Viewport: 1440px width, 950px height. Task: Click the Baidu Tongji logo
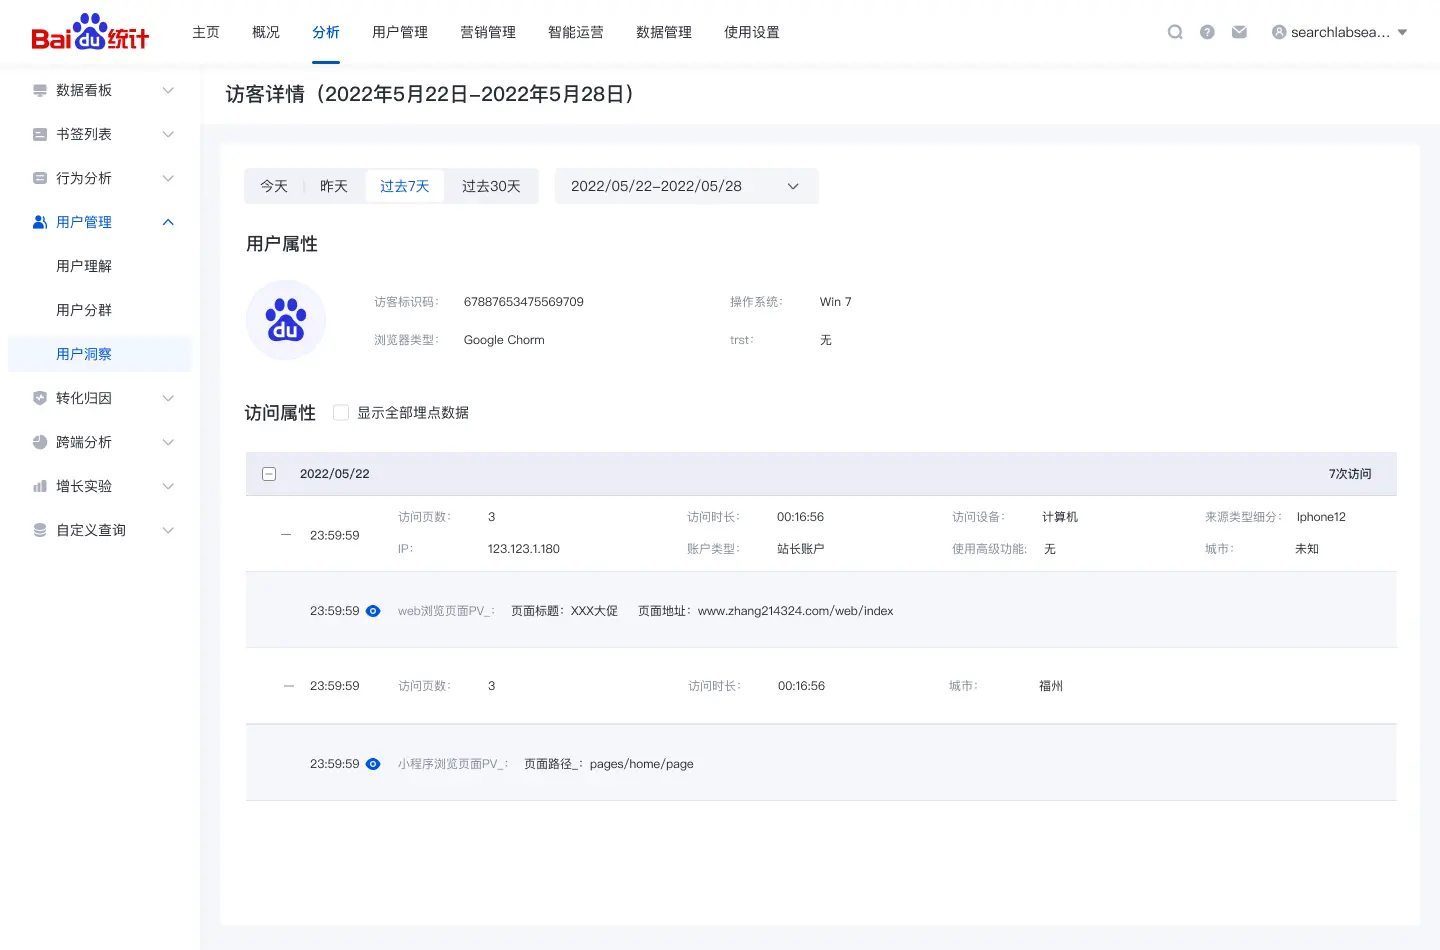tap(88, 31)
